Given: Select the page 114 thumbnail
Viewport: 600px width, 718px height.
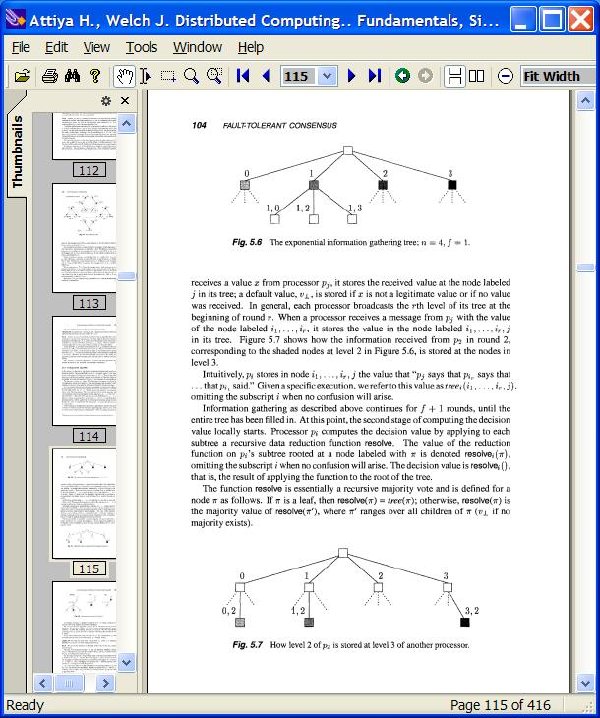Looking at the screenshot, I should tap(84, 370).
